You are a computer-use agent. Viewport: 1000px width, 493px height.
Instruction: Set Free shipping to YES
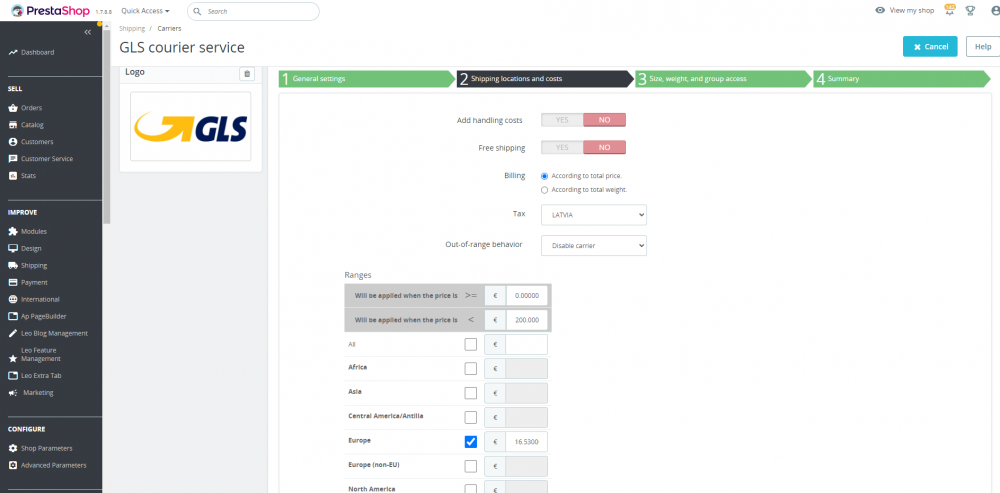(x=562, y=147)
